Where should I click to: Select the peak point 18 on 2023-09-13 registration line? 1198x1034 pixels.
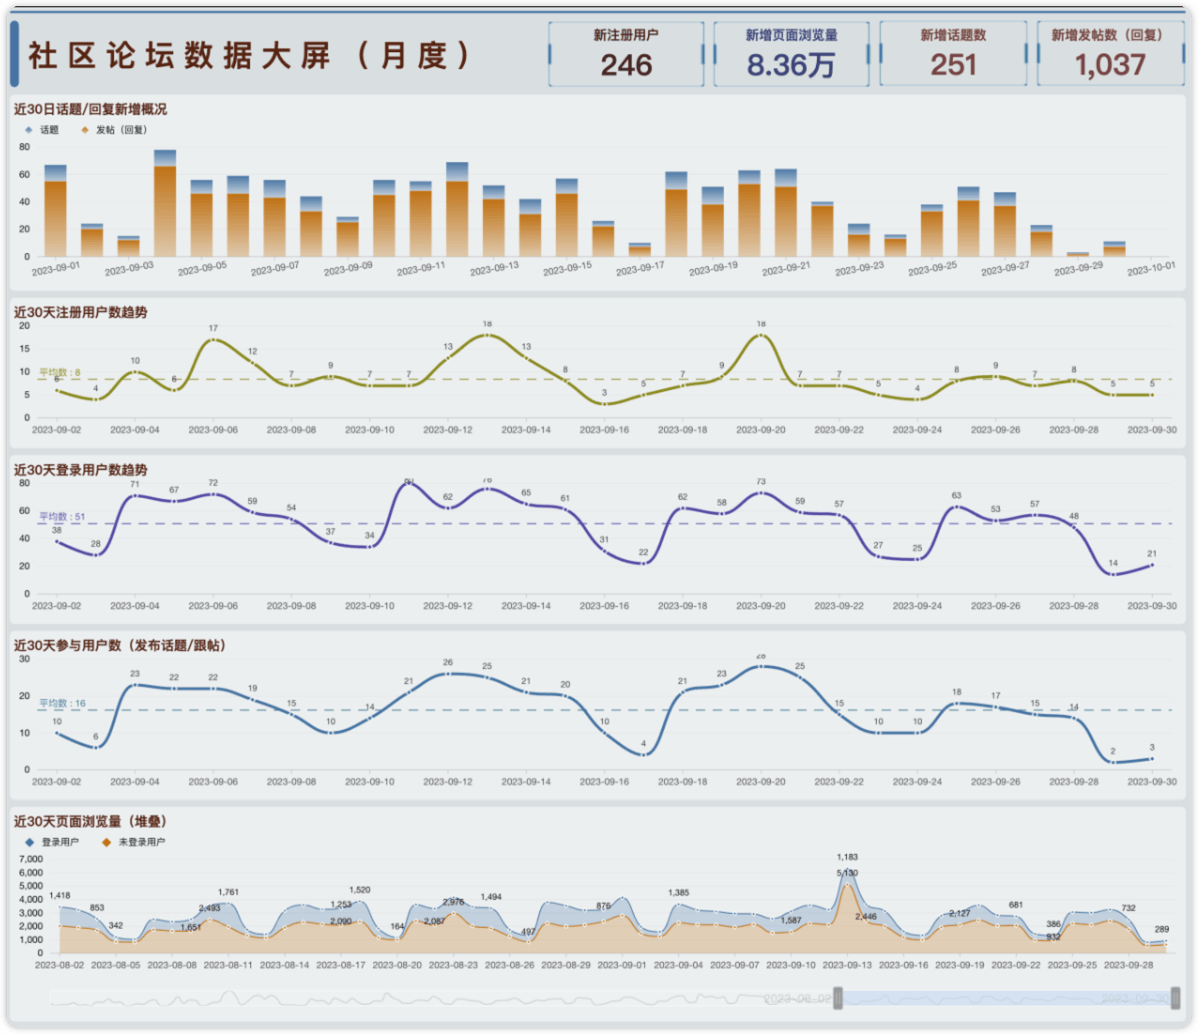coord(487,335)
